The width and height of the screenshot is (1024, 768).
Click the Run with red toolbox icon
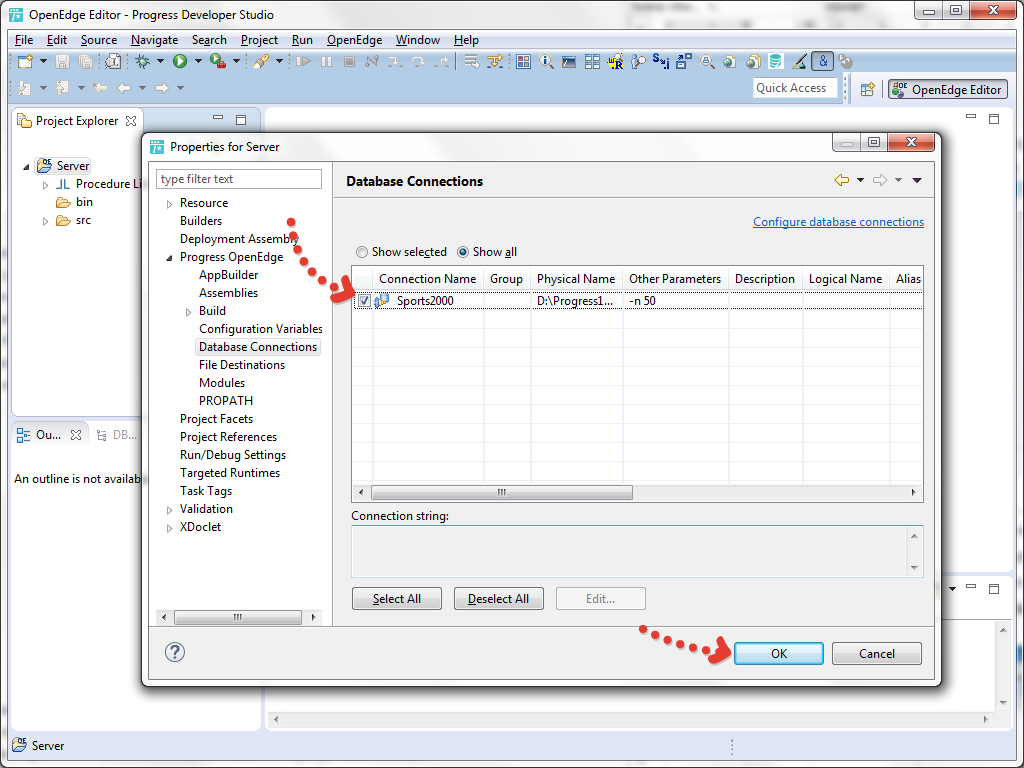pyautogui.click(x=217, y=61)
